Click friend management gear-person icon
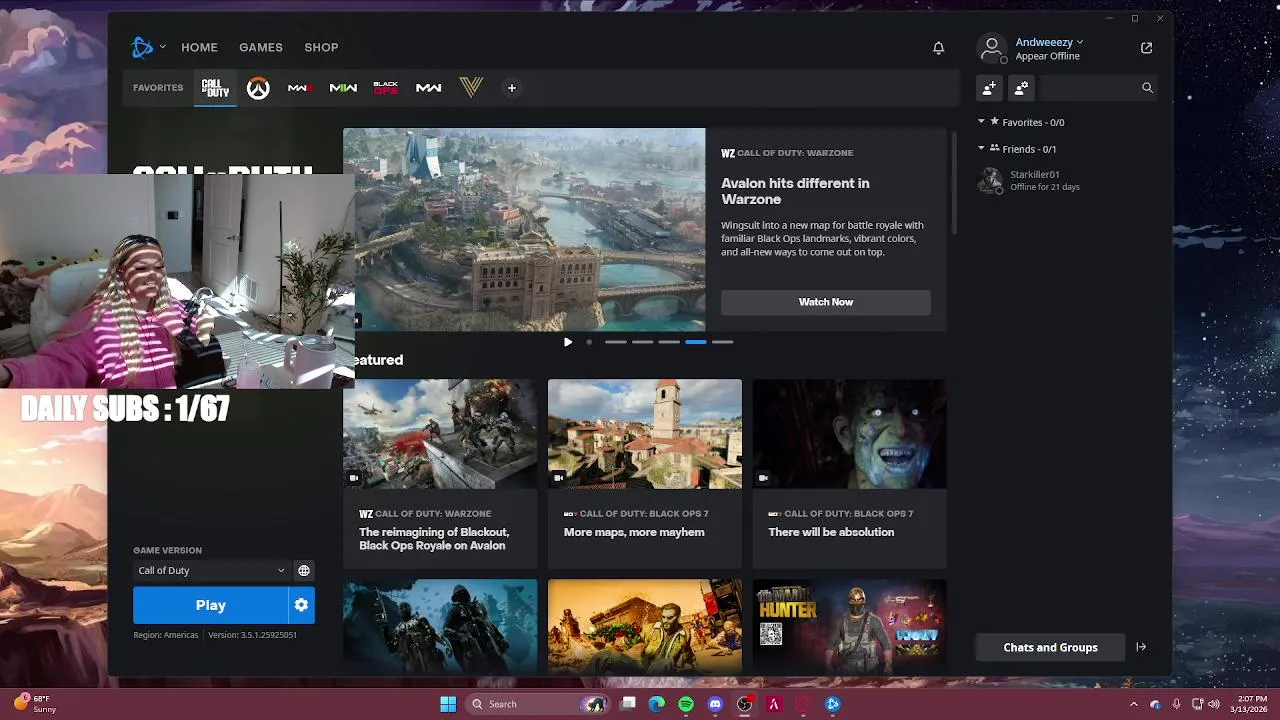The width and height of the screenshot is (1280, 720). click(x=1021, y=88)
